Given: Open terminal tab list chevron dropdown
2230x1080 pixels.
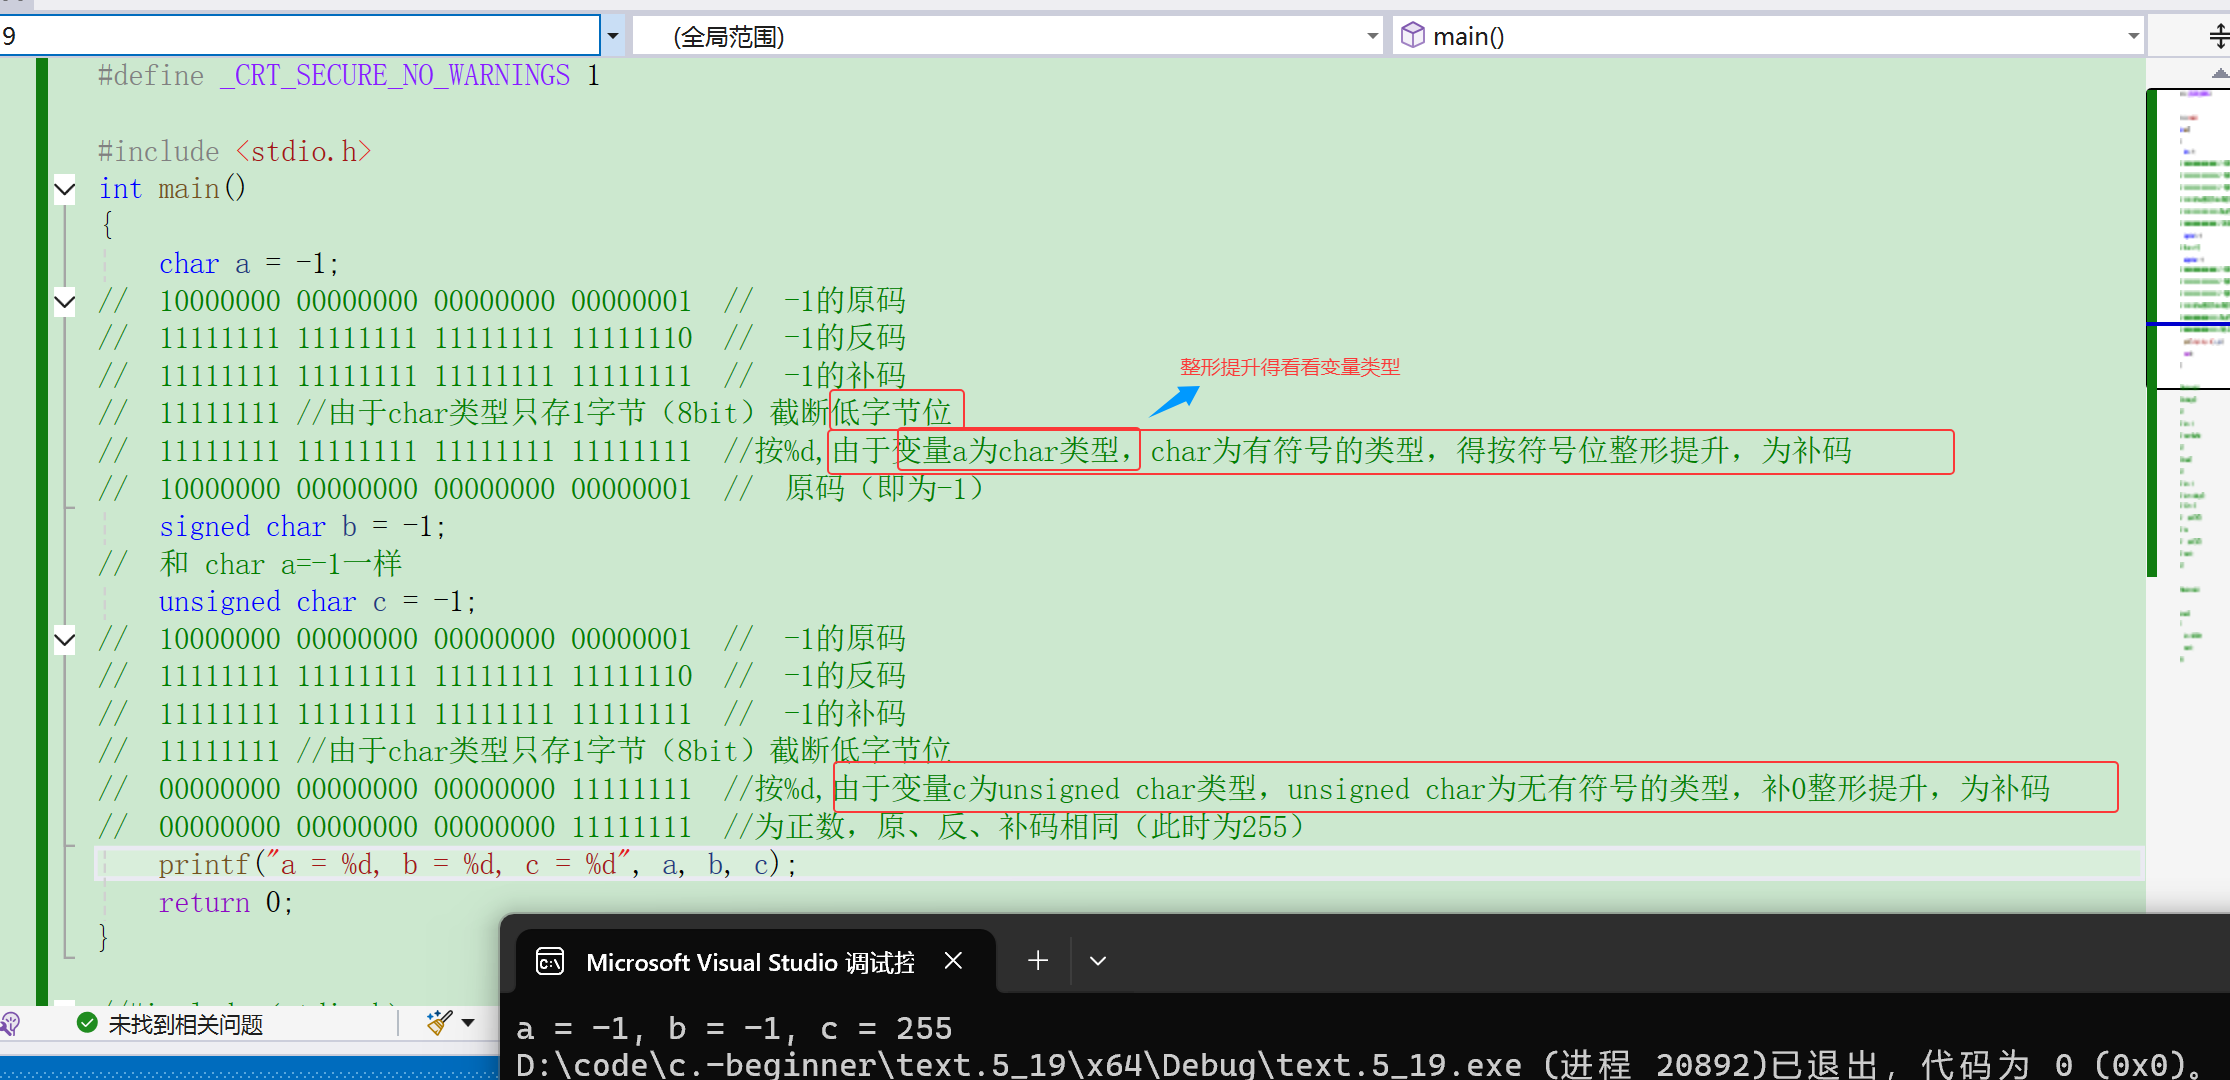Looking at the screenshot, I should 1098,961.
